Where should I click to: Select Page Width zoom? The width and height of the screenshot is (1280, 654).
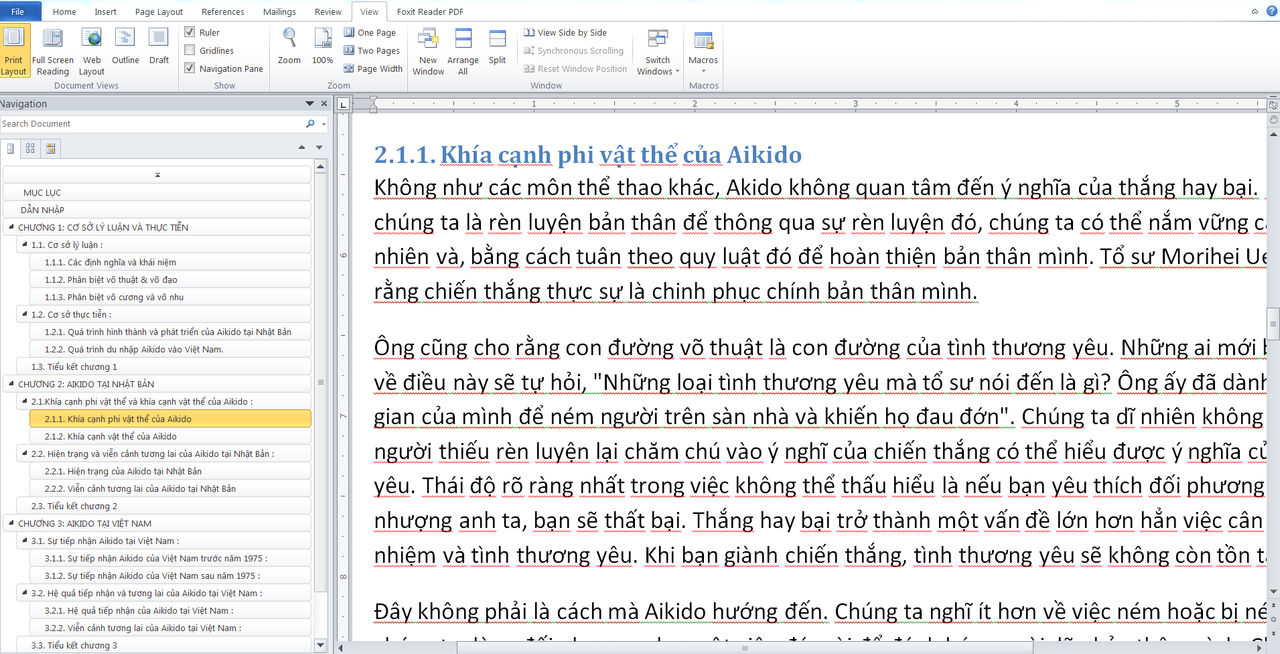(373, 69)
